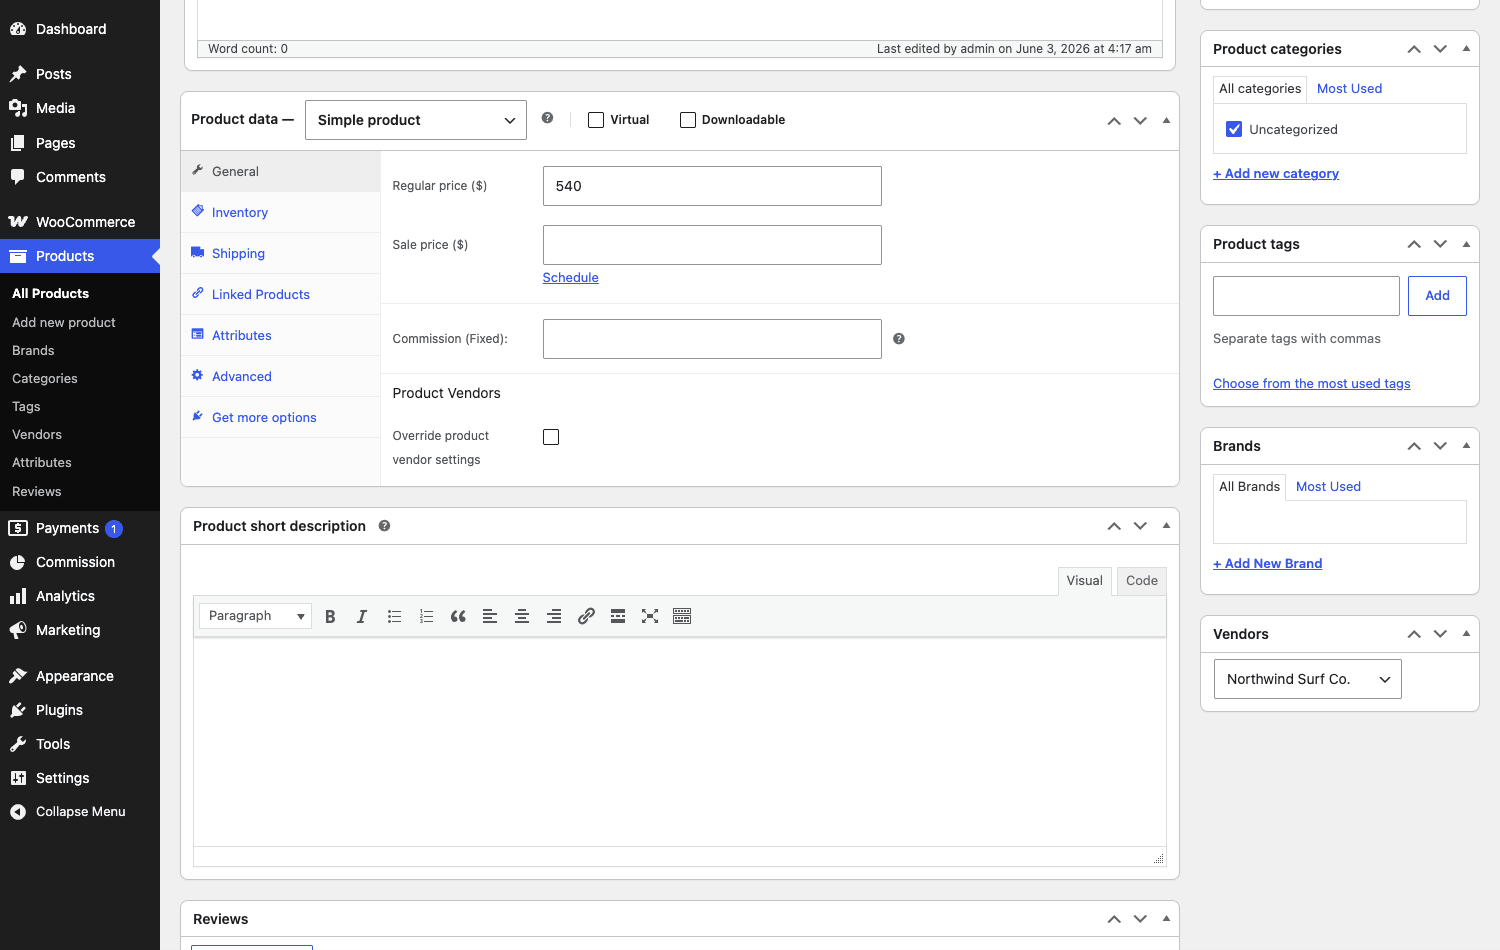
Task: Enable Override product vendor settings
Action: [551, 437]
